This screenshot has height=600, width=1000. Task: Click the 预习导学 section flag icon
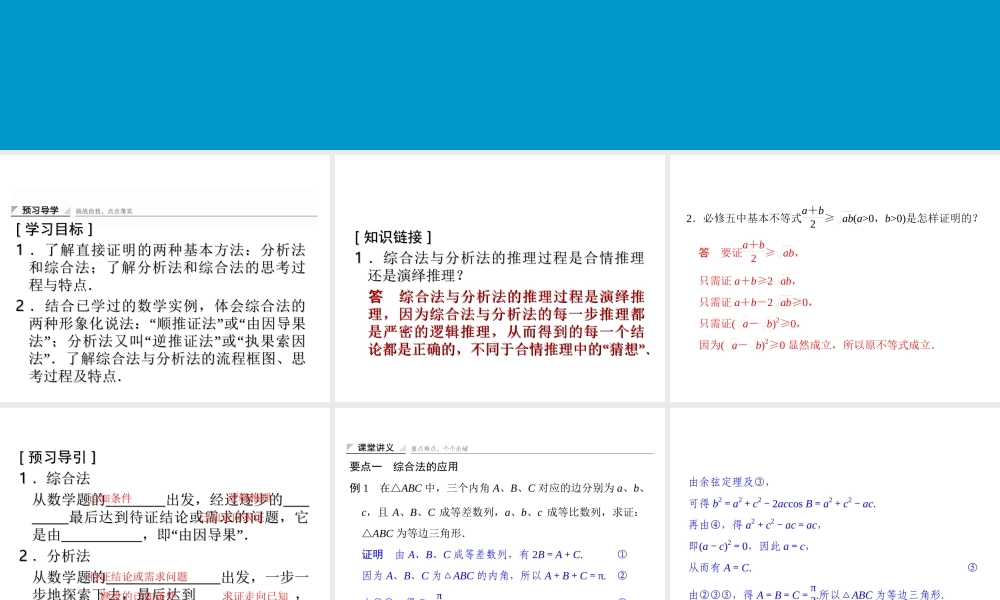point(16,209)
